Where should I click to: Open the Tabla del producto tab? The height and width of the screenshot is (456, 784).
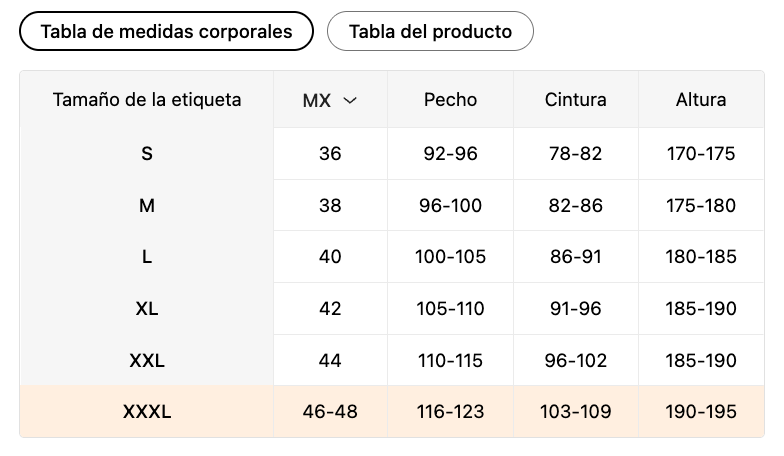[430, 31]
